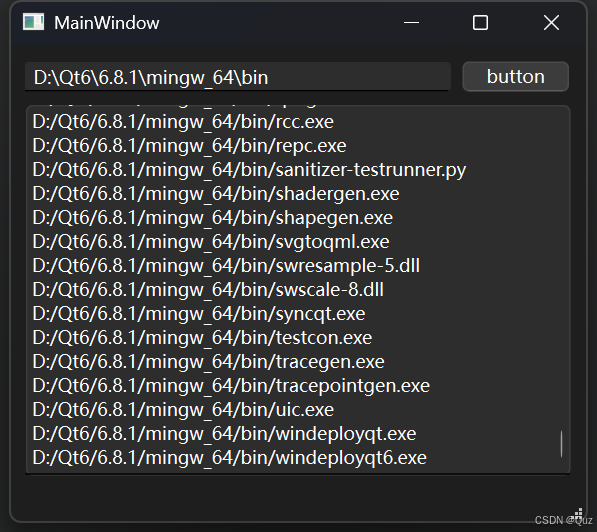Image resolution: width=597 pixels, height=532 pixels.
Task: Select the rcc.exe path line
Action: 183,122
